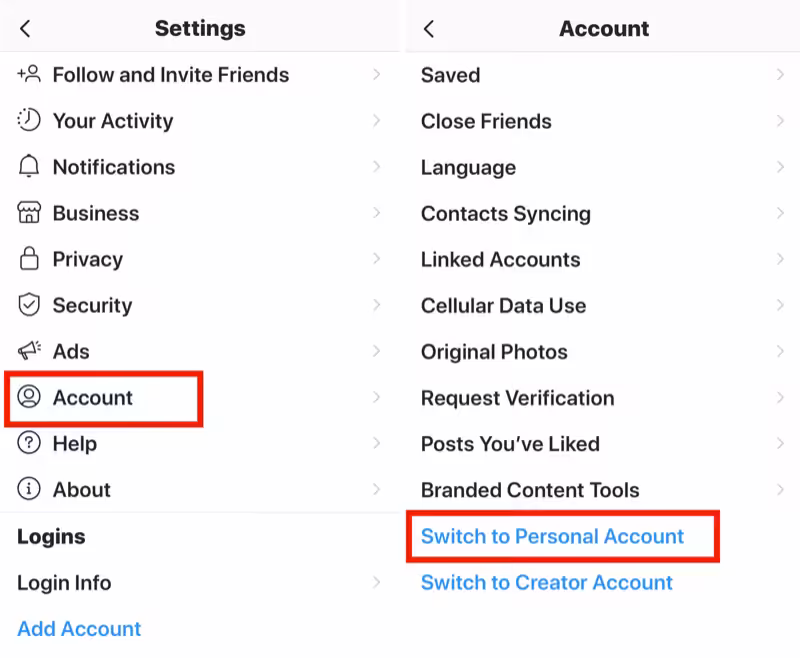Select the Follow and Invite Friends icon
Image resolution: width=800 pixels, height=658 pixels.
click(x=28, y=74)
